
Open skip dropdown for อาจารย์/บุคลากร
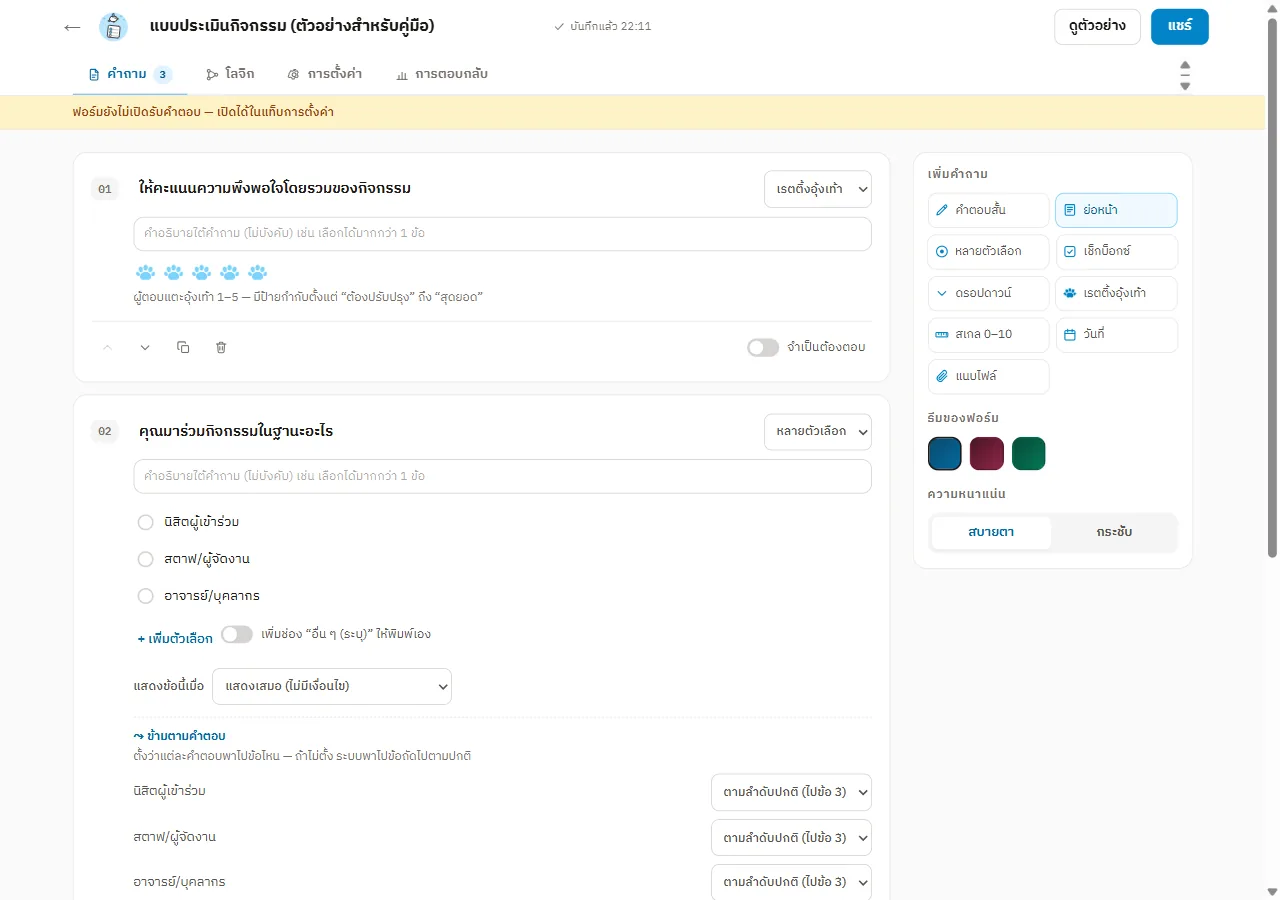(791, 883)
